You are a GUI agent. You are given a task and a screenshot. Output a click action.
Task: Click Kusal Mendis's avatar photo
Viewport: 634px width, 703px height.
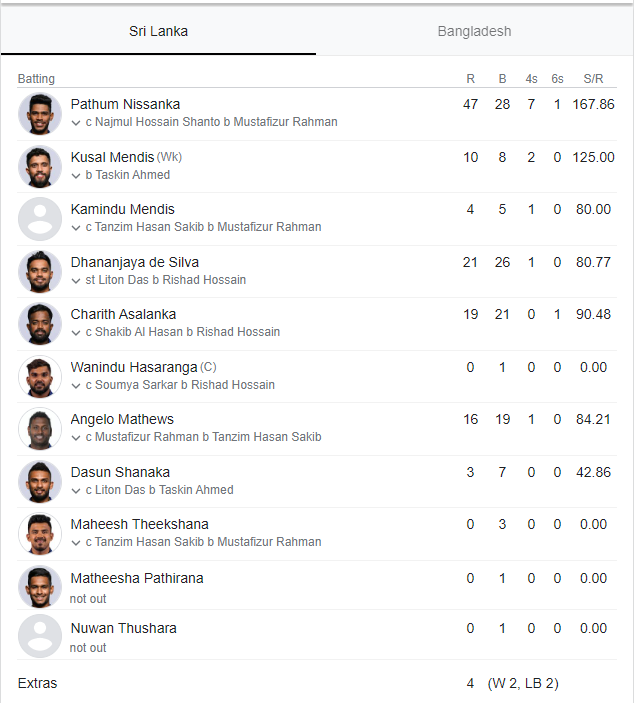pos(40,166)
